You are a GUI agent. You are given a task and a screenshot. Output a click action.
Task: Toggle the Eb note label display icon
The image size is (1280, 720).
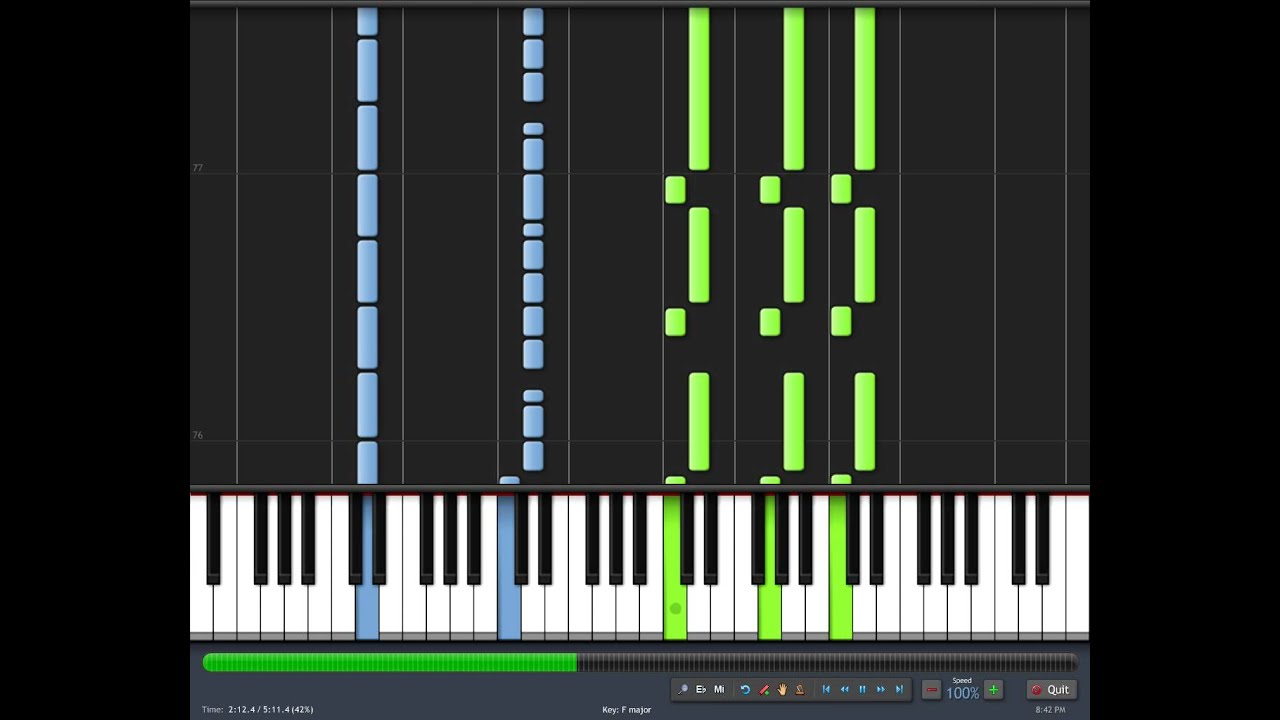click(701, 689)
